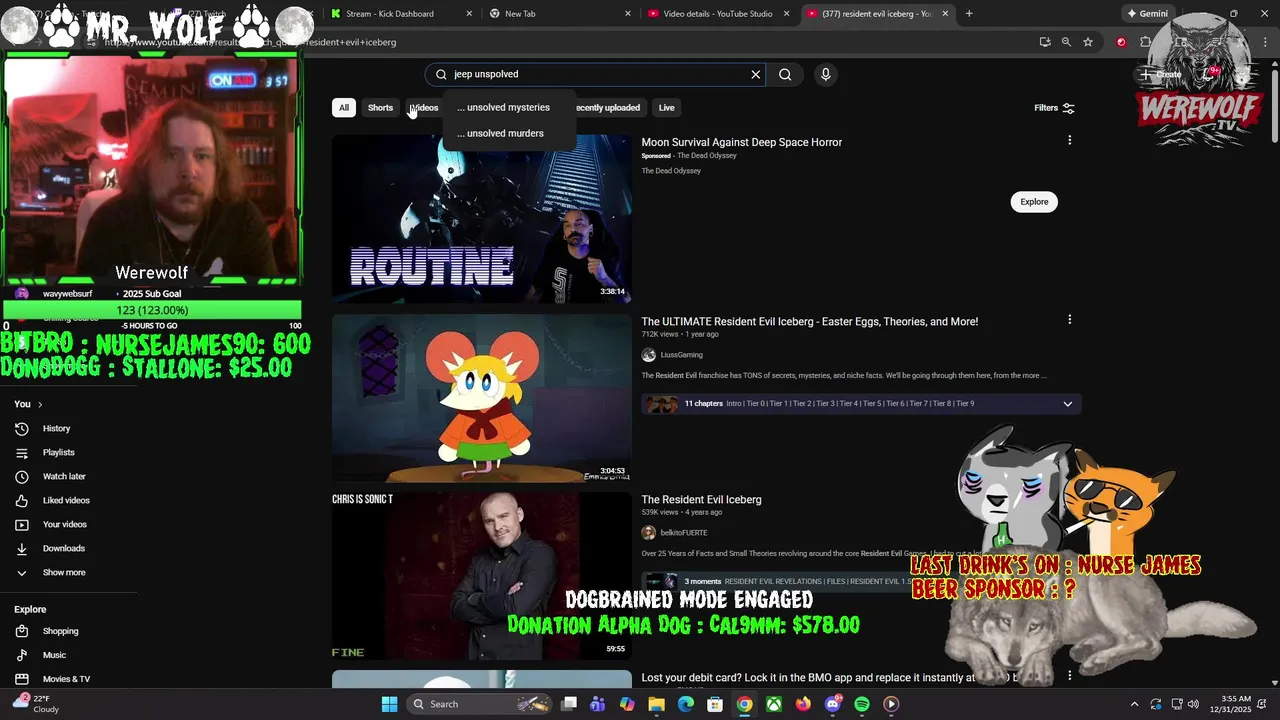Open the weather widget showing 22°F Cloudy
Image resolution: width=1280 pixels, height=720 pixels.
[35, 704]
